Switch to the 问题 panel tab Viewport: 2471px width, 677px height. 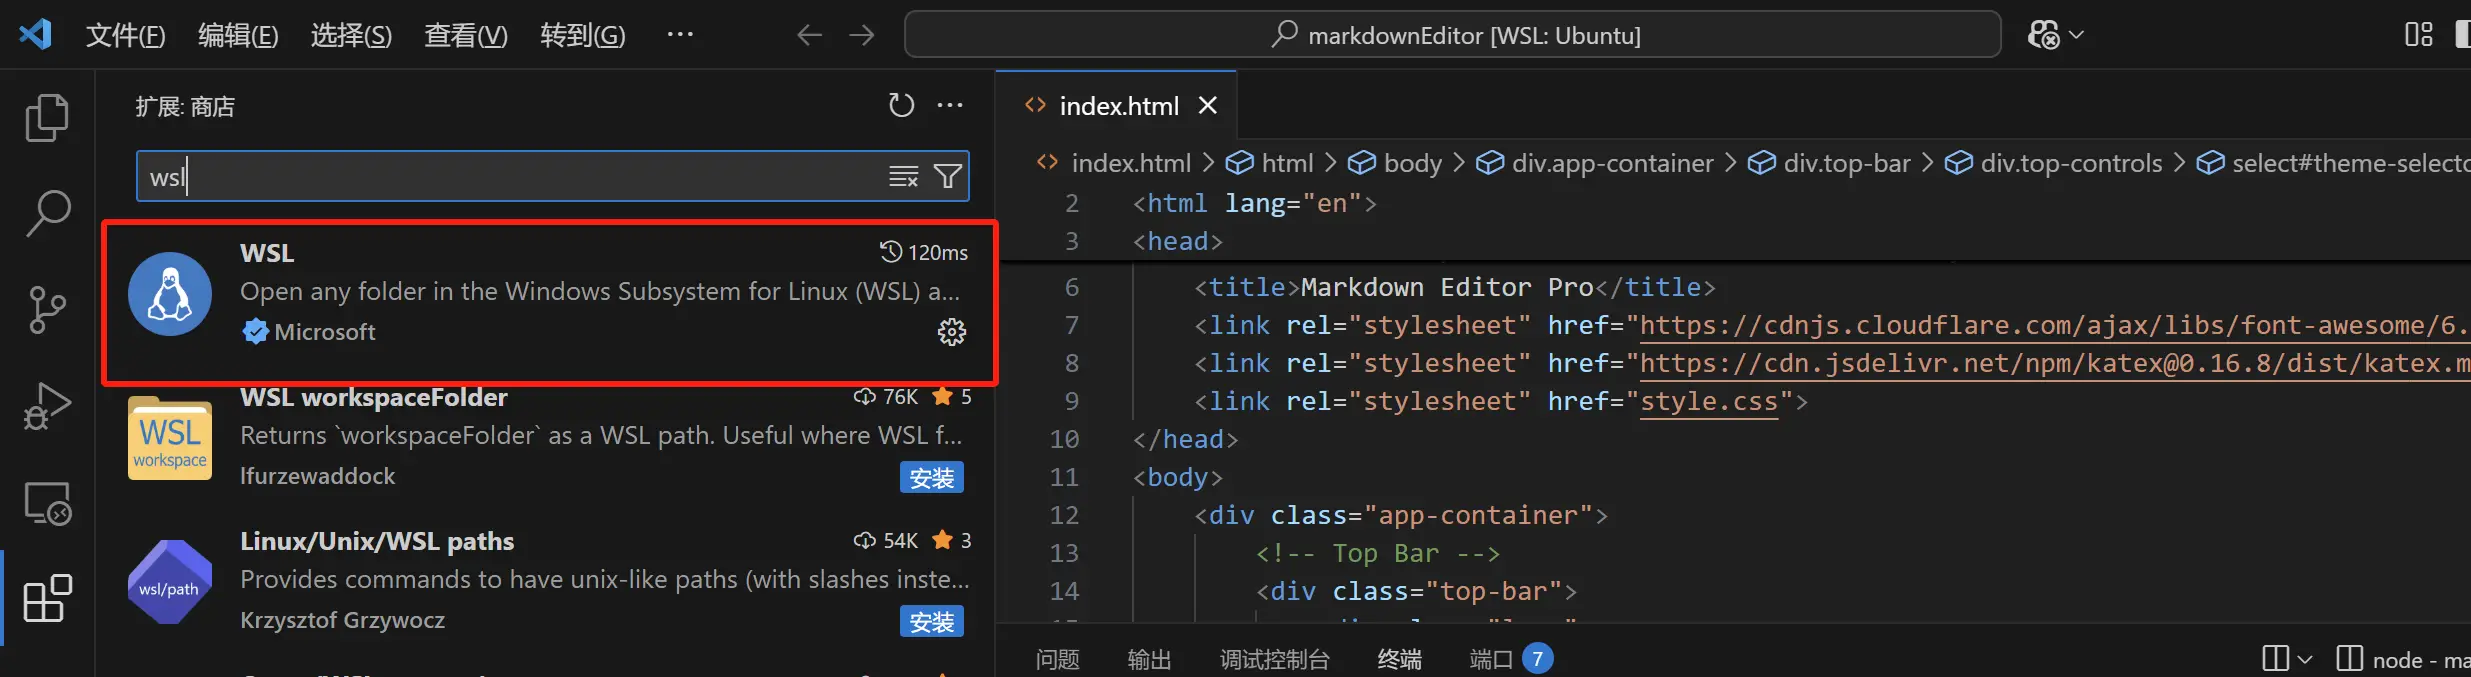tap(1057, 659)
